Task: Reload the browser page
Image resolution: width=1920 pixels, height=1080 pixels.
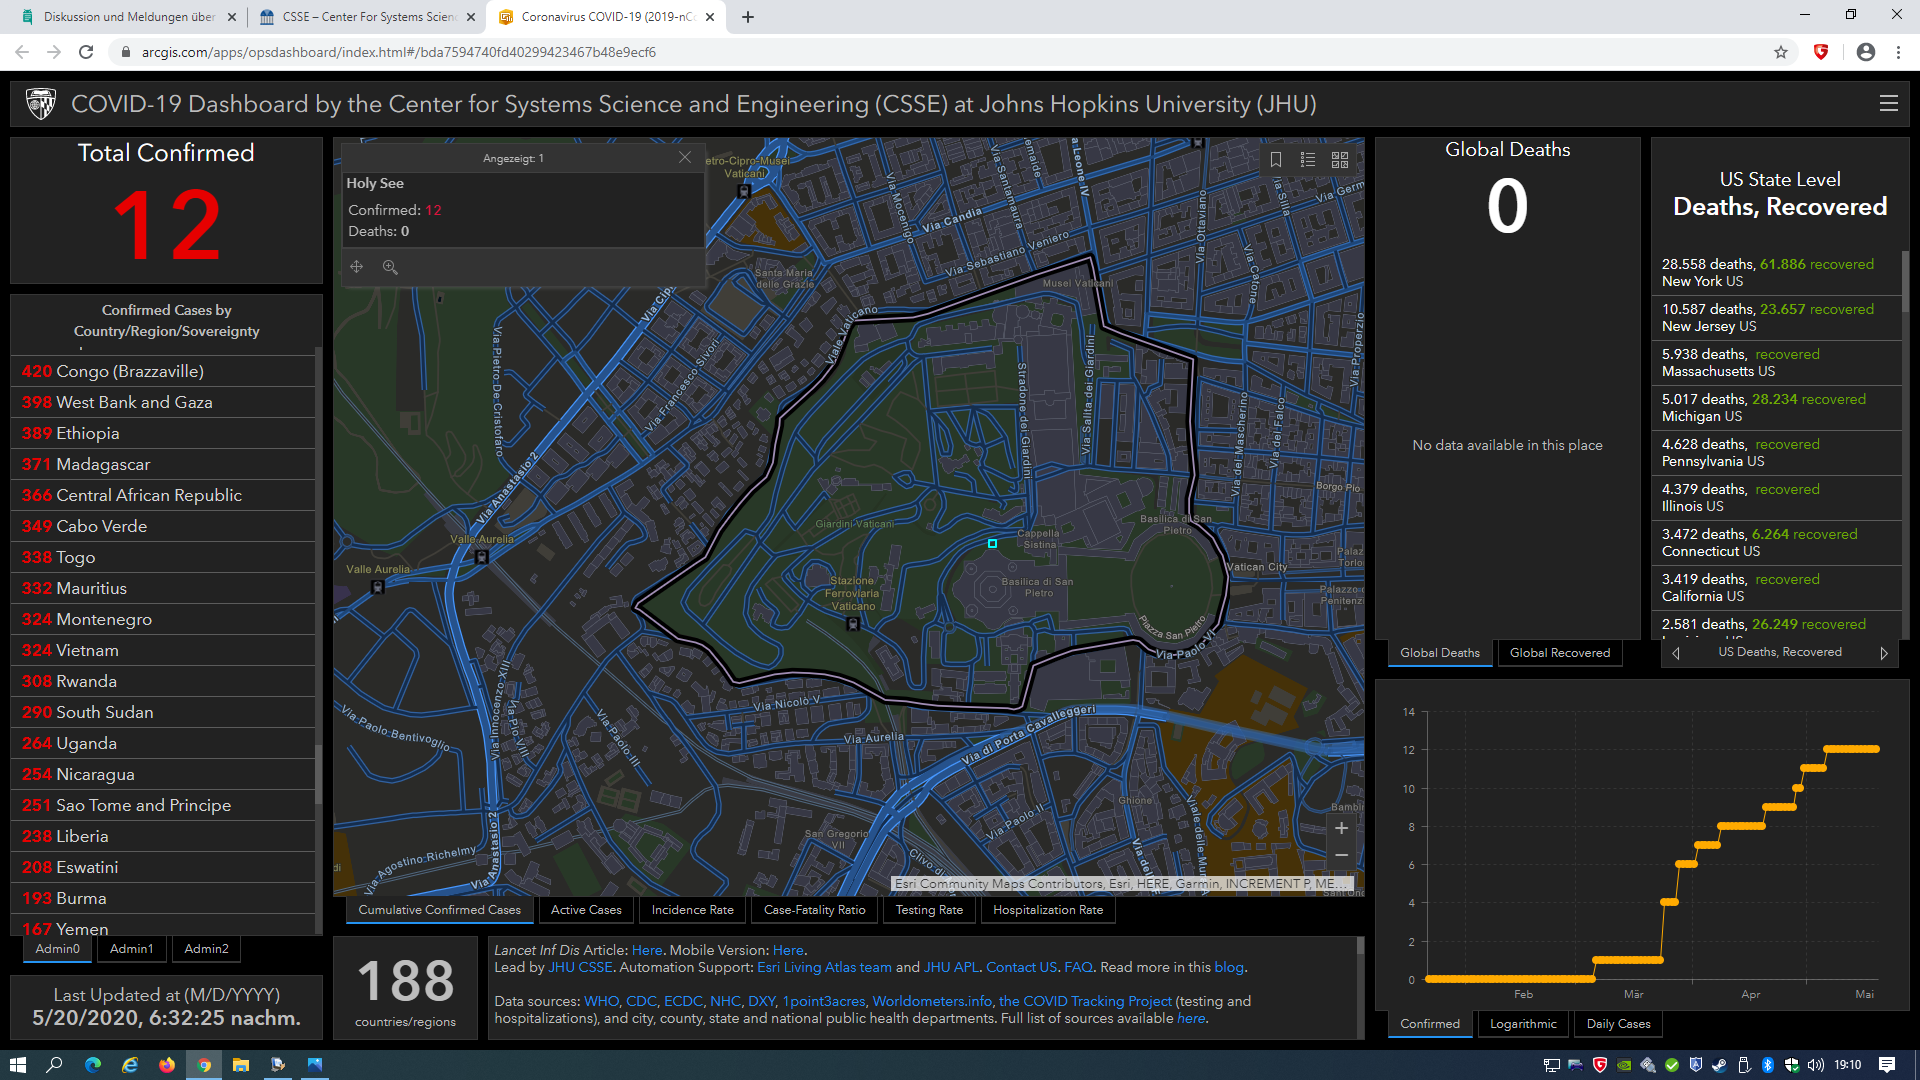Action: (86, 52)
